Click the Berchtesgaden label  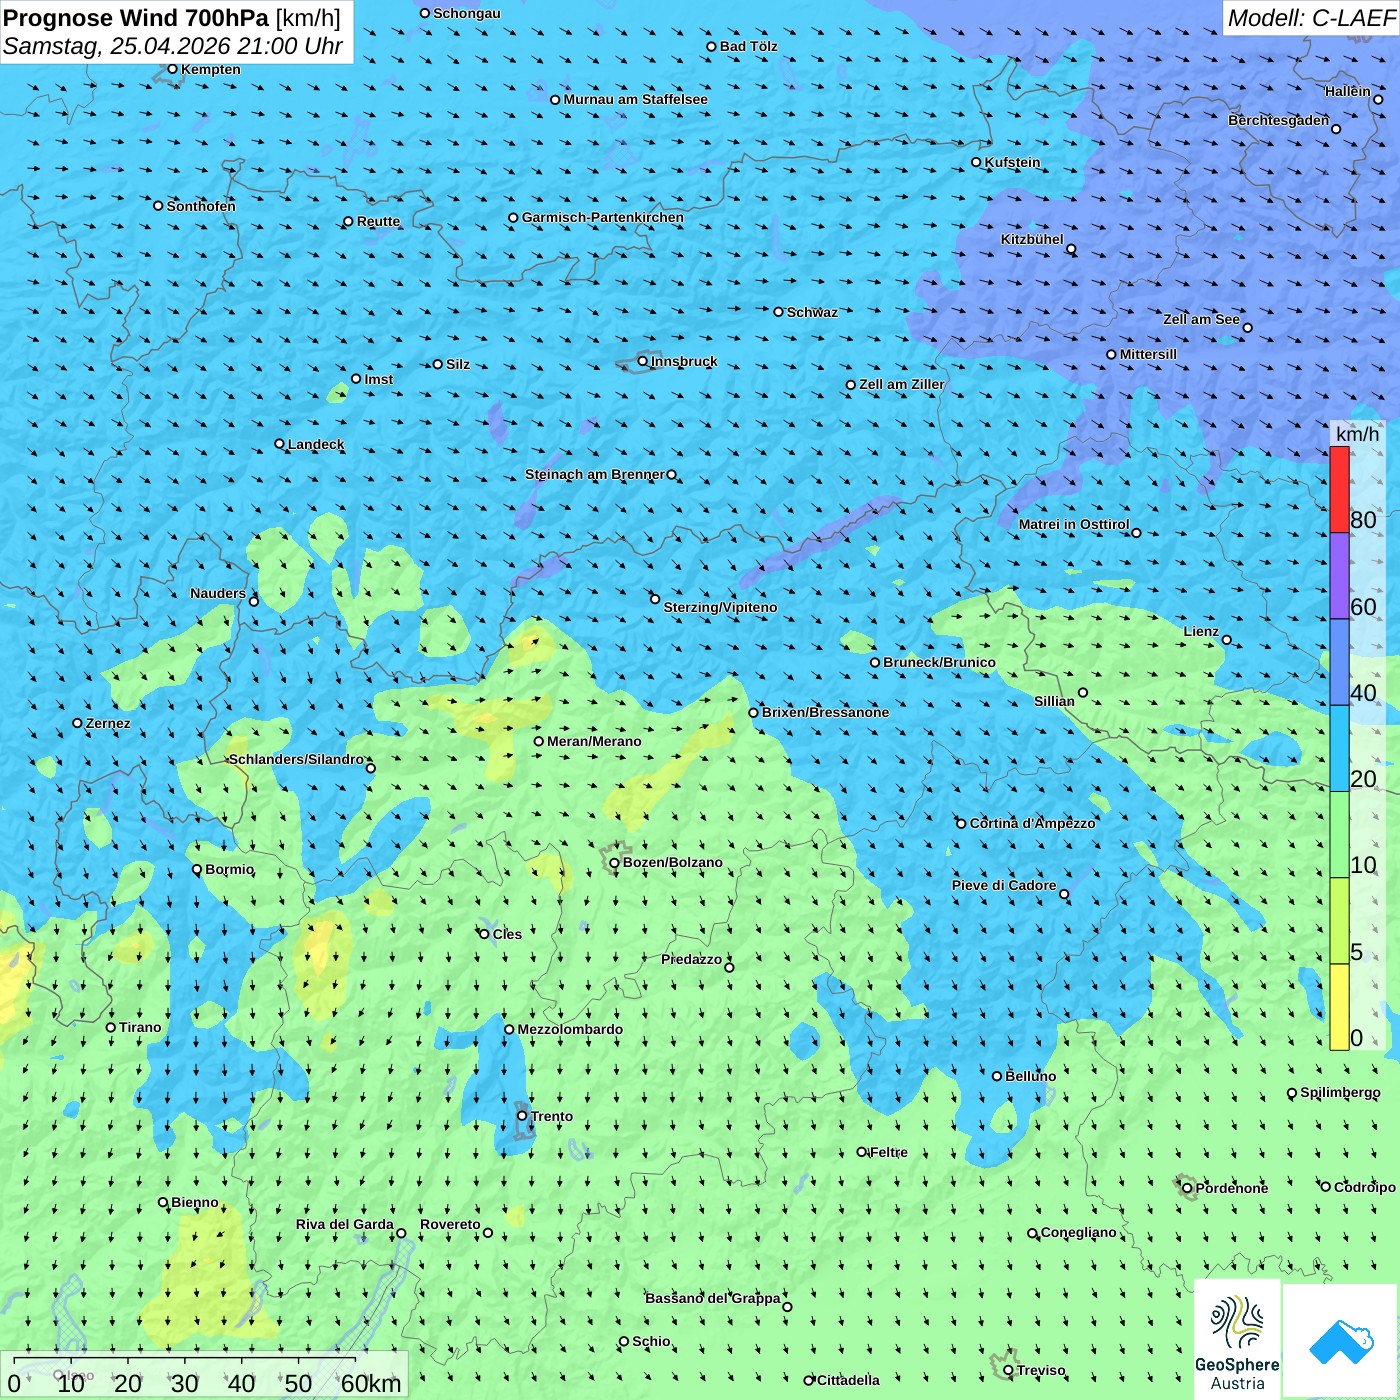click(x=1279, y=120)
